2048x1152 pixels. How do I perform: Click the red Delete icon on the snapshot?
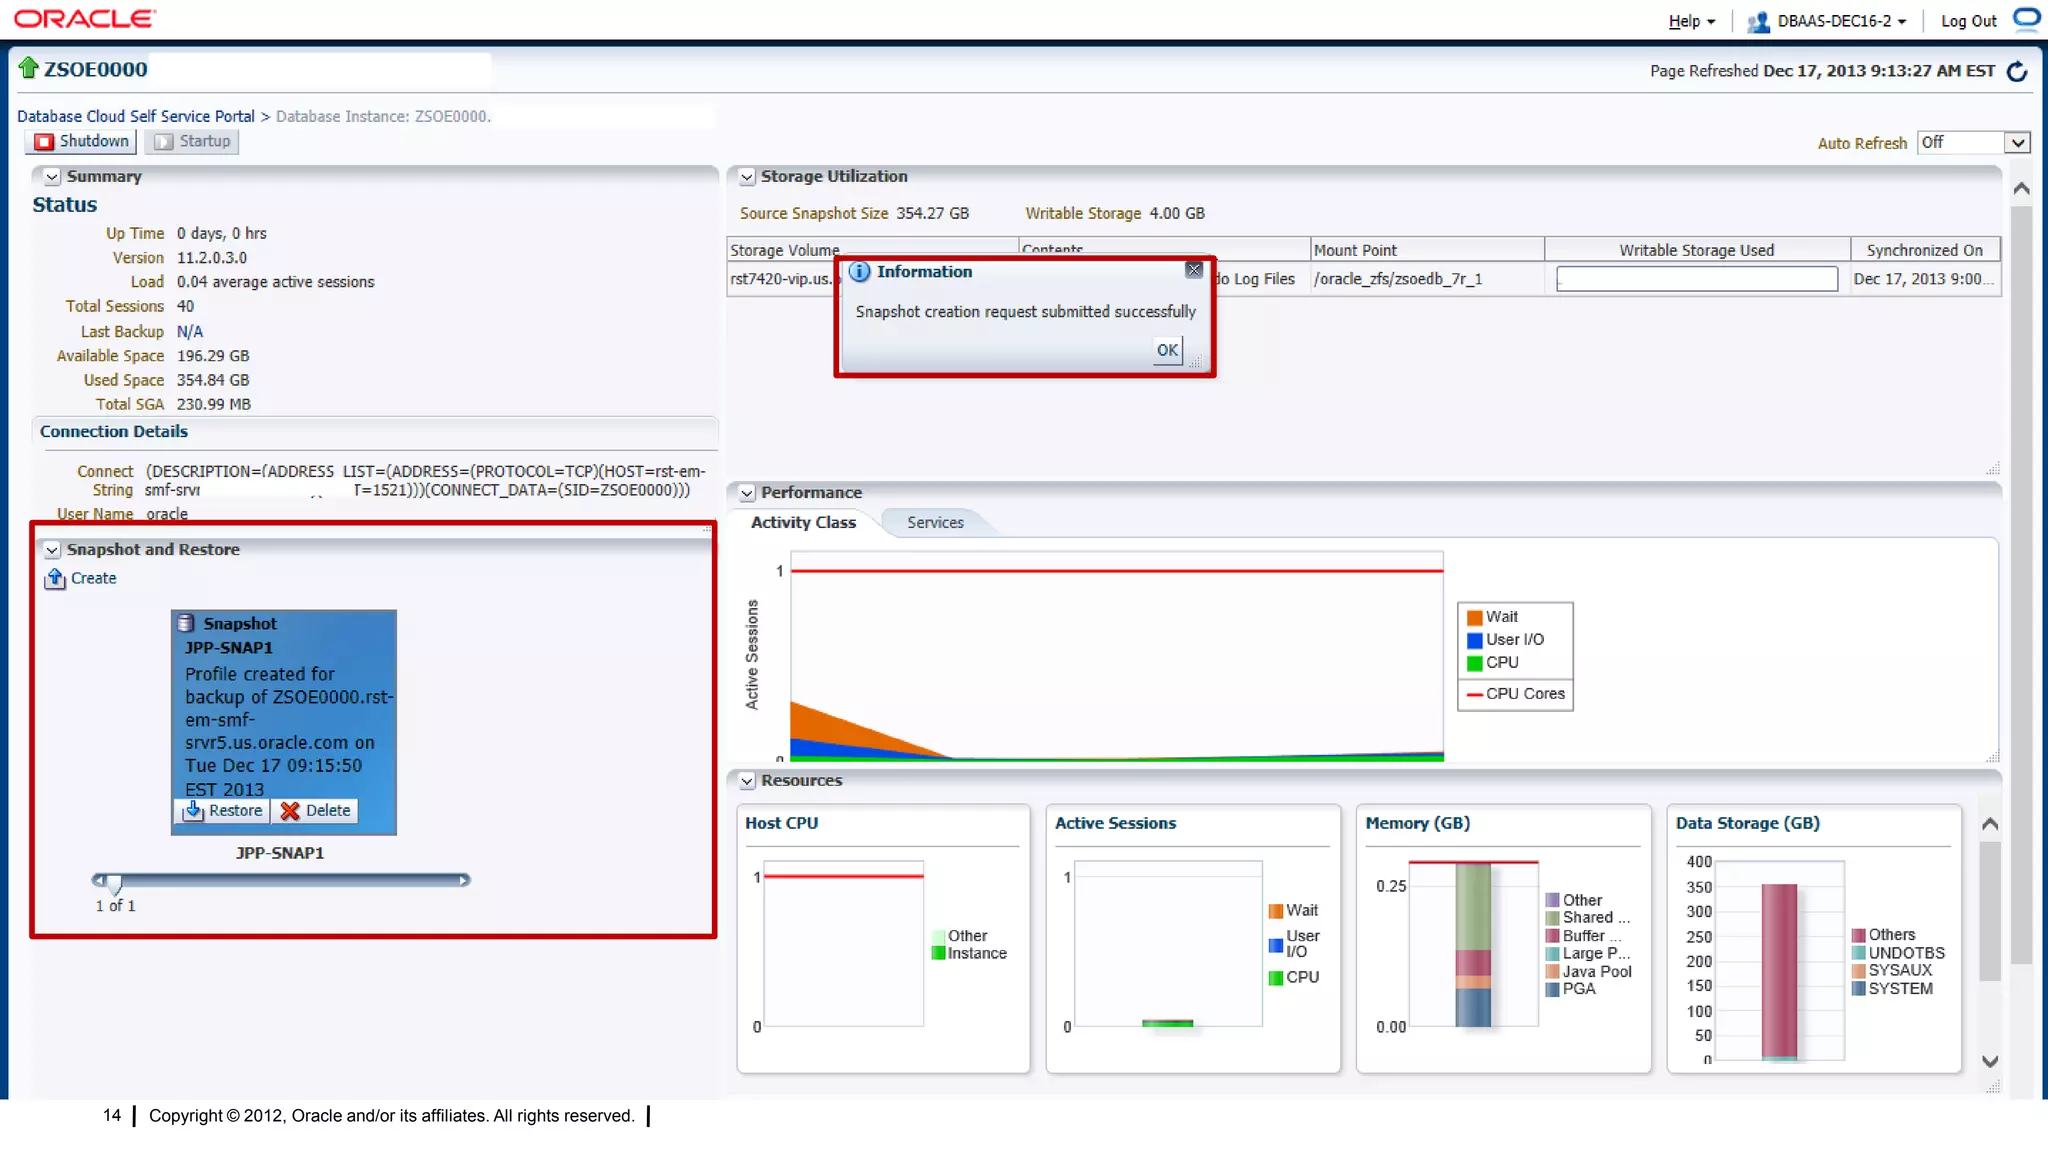(290, 811)
